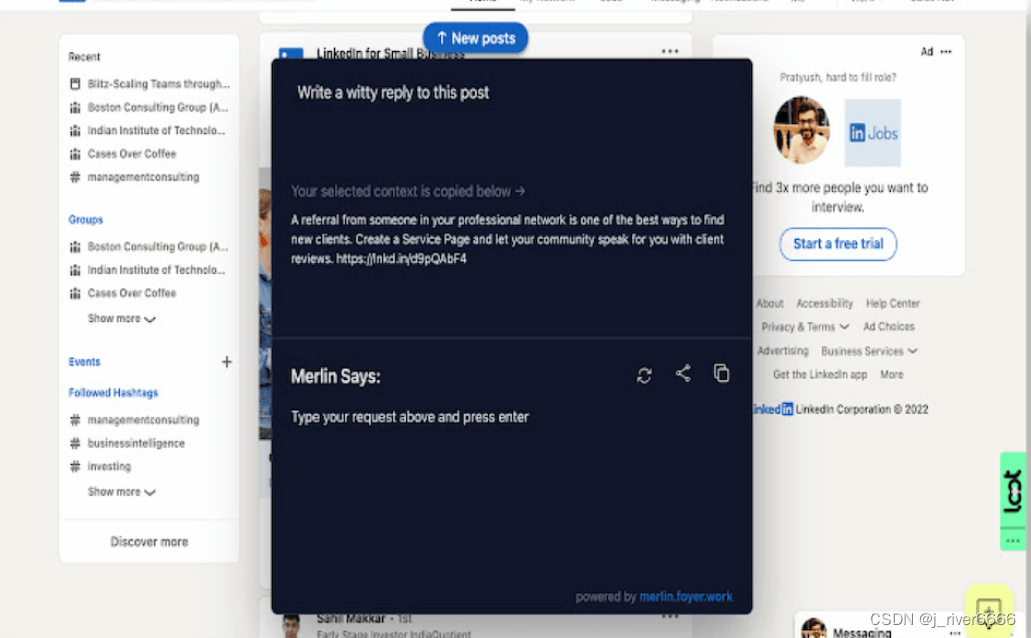Viewport: 1031px width, 638px height.
Task: Open the LinkedIn for Small Business post options menu
Action: [x=670, y=51]
